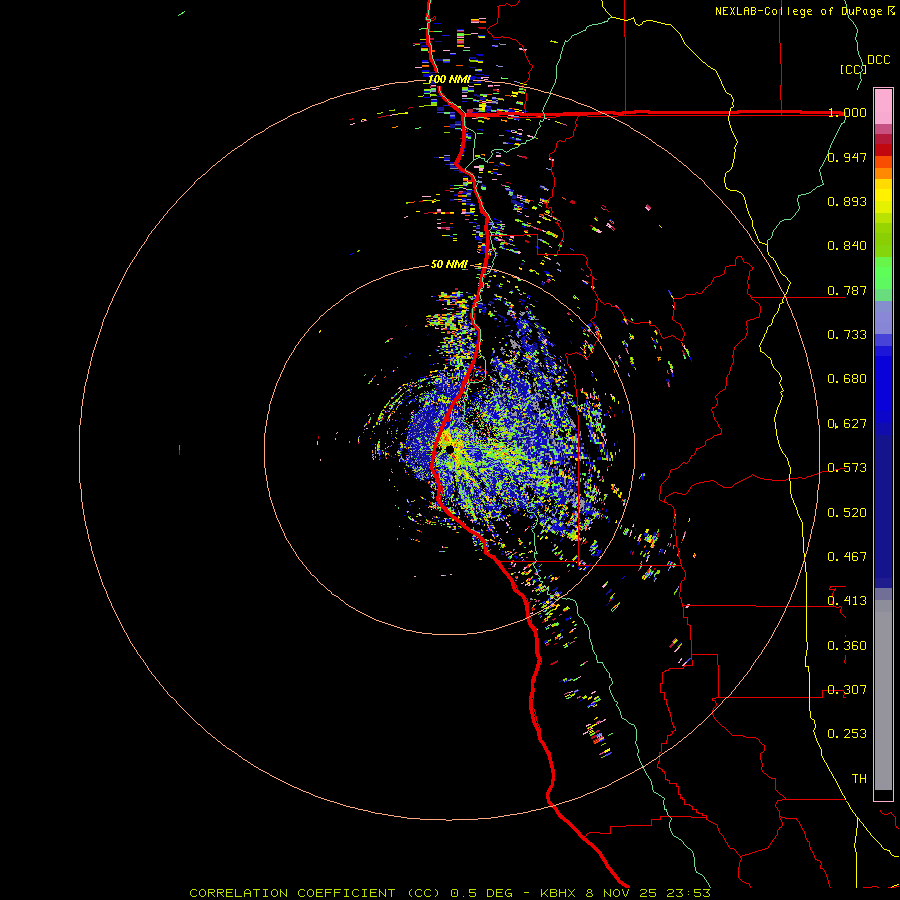Click the NEXLAB-College of DuPage label
The width and height of the screenshot is (900, 900).
pyautogui.click(x=798, y=11)
